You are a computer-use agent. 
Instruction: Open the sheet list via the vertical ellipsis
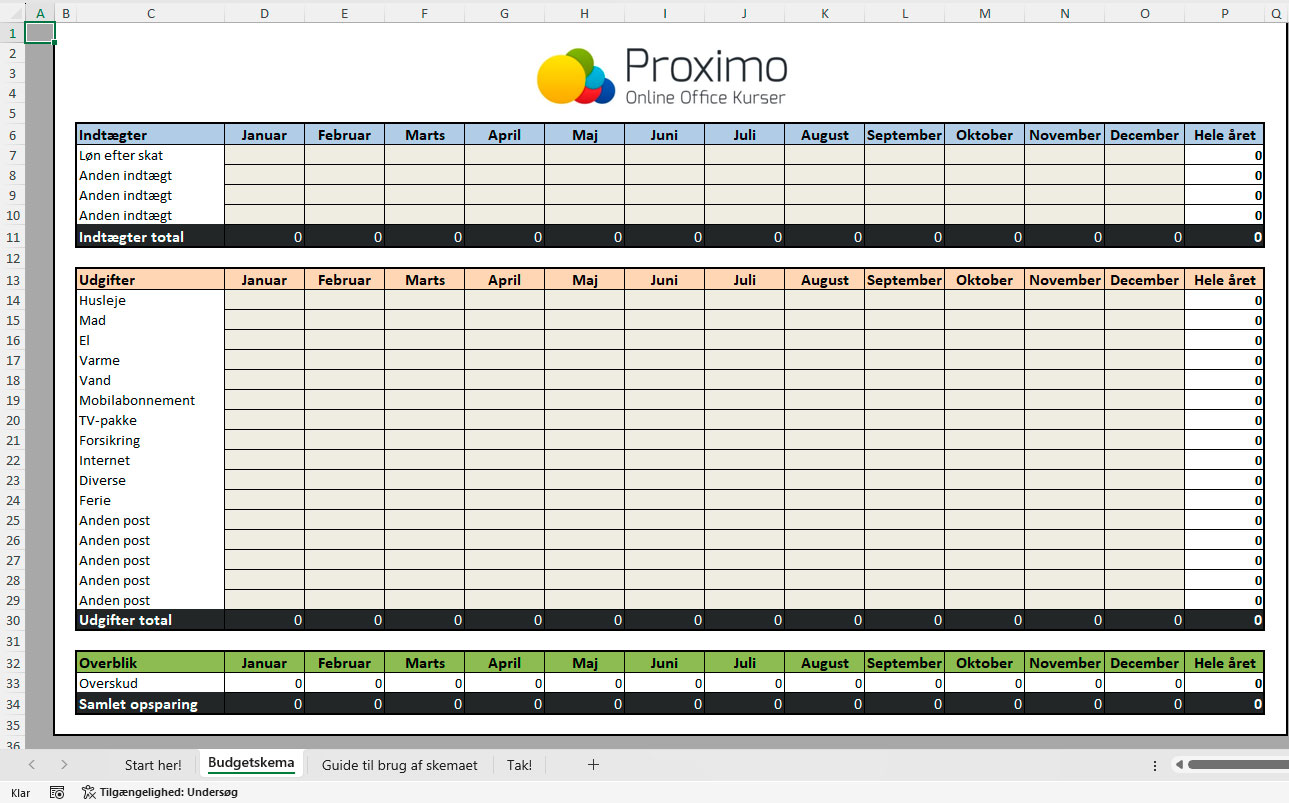1155,764
